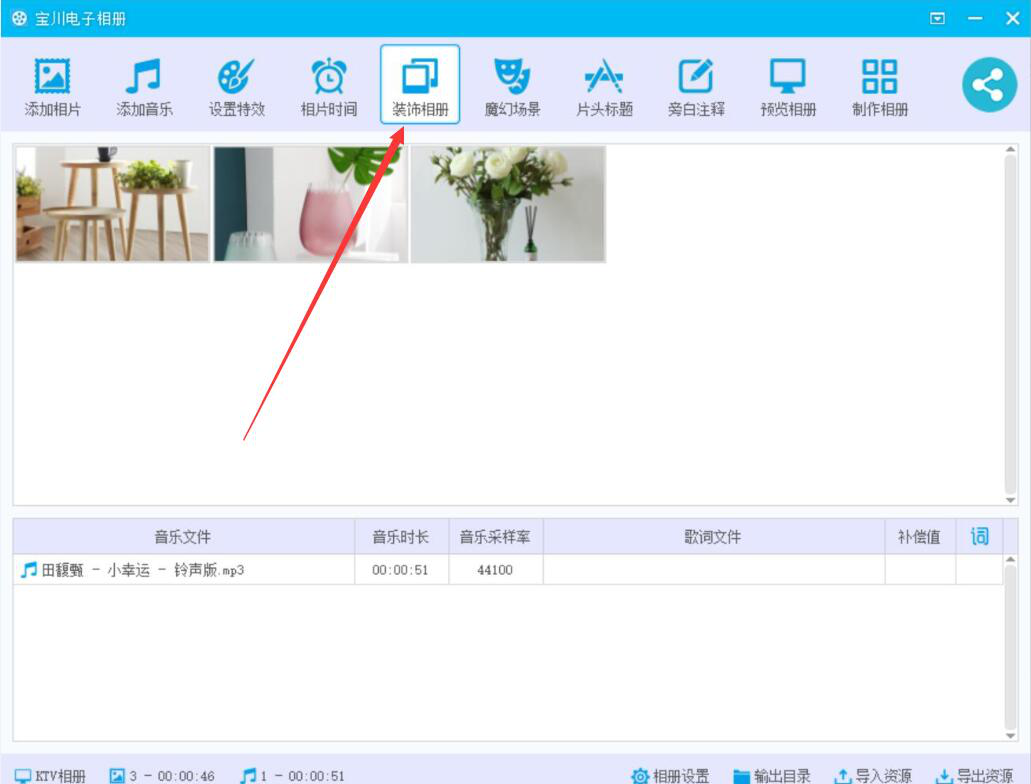Select the 装饰相册 decorate album tool
The width and height of the screenshot is (1031, 784).
[420, 84]
